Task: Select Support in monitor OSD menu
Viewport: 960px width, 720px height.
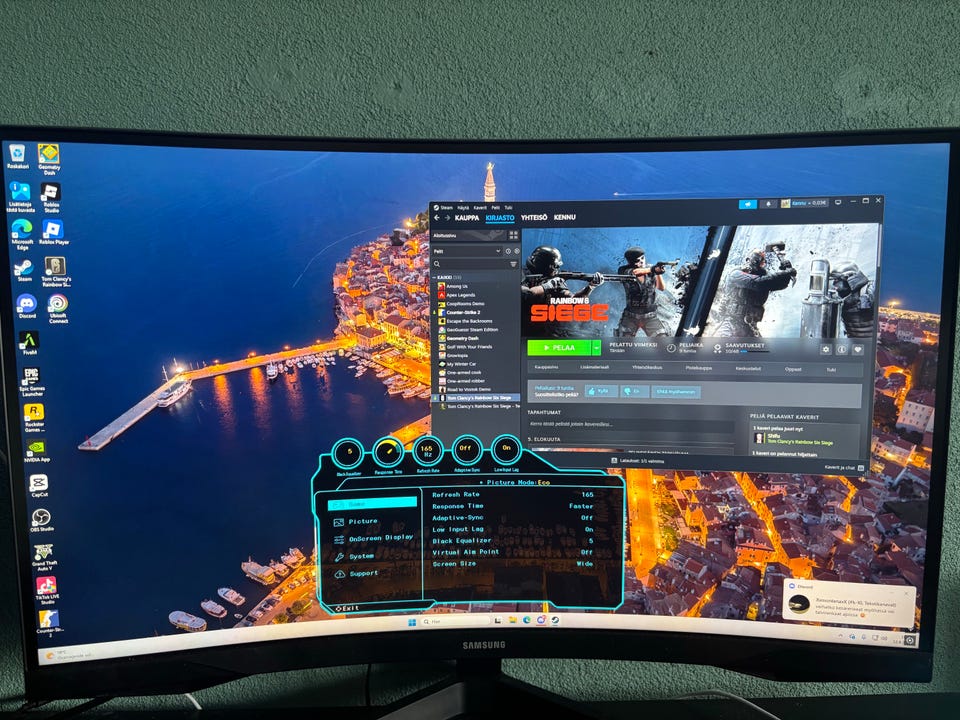Action: [x=363, y=574]
